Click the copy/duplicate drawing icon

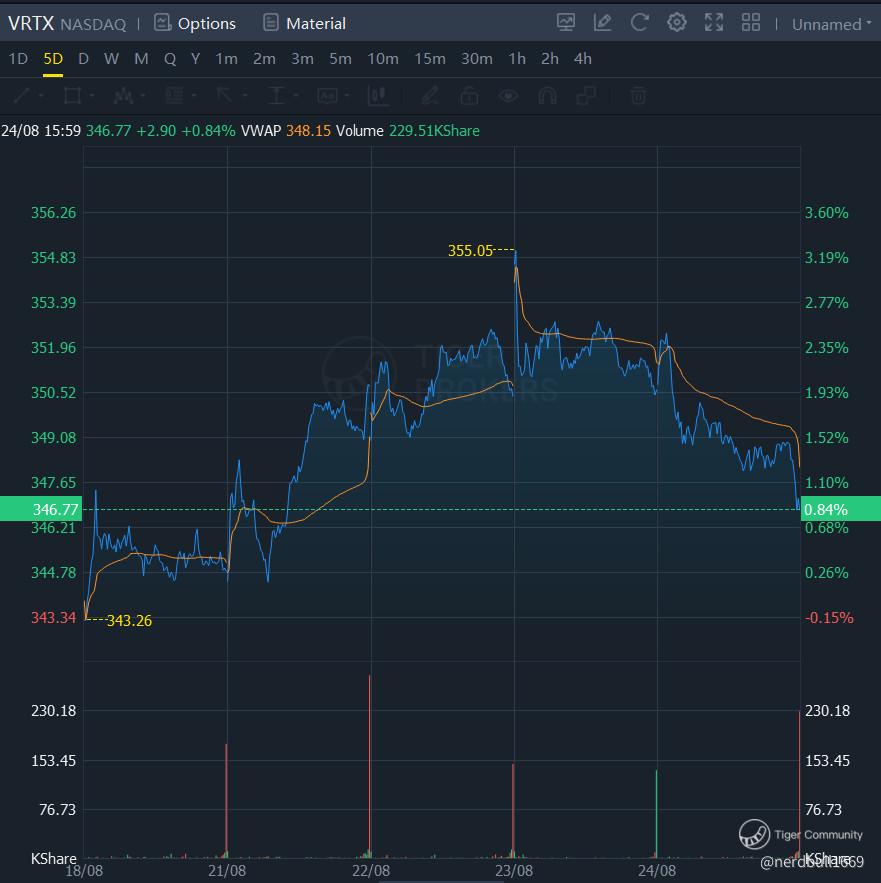tap(586, 95)
